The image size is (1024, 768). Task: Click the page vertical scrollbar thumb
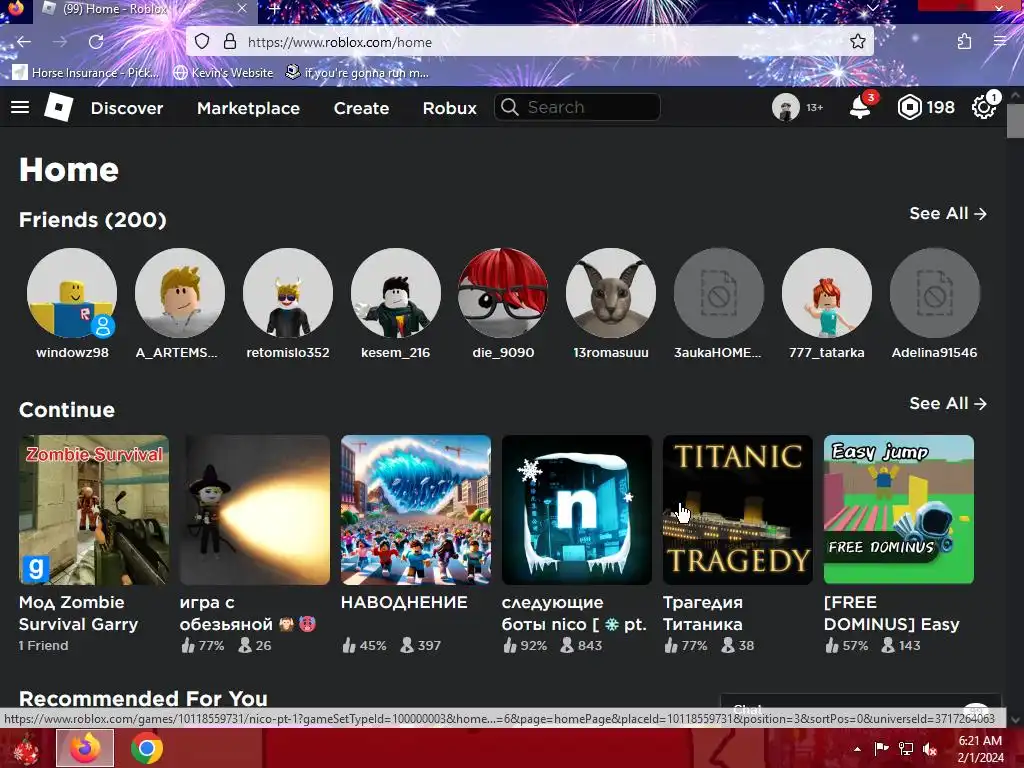pos(1015,121)
